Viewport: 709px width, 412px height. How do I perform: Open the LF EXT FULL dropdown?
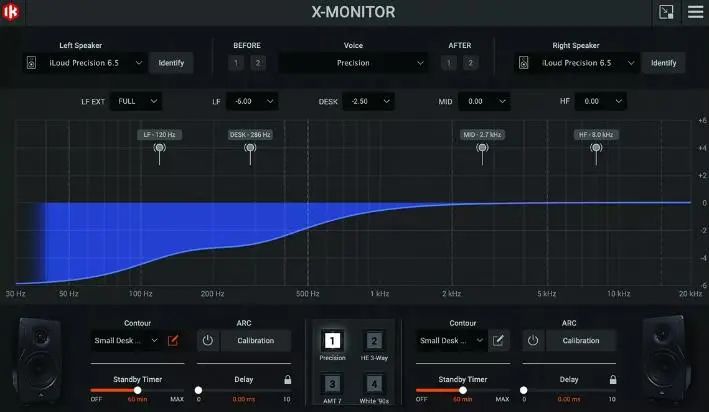(x=137, y=101)
